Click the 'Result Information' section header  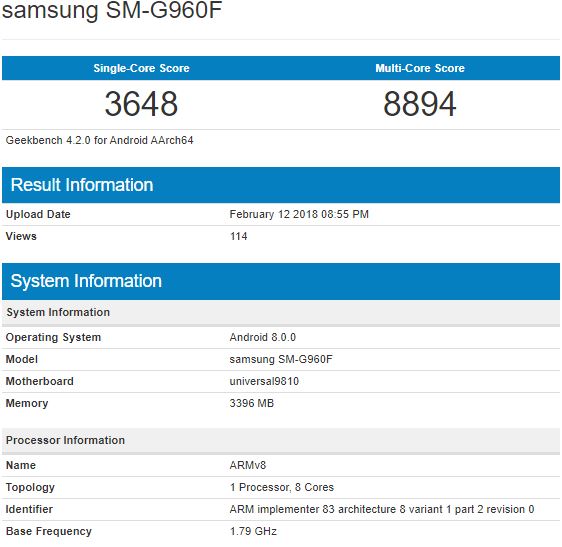click(281, 185)
